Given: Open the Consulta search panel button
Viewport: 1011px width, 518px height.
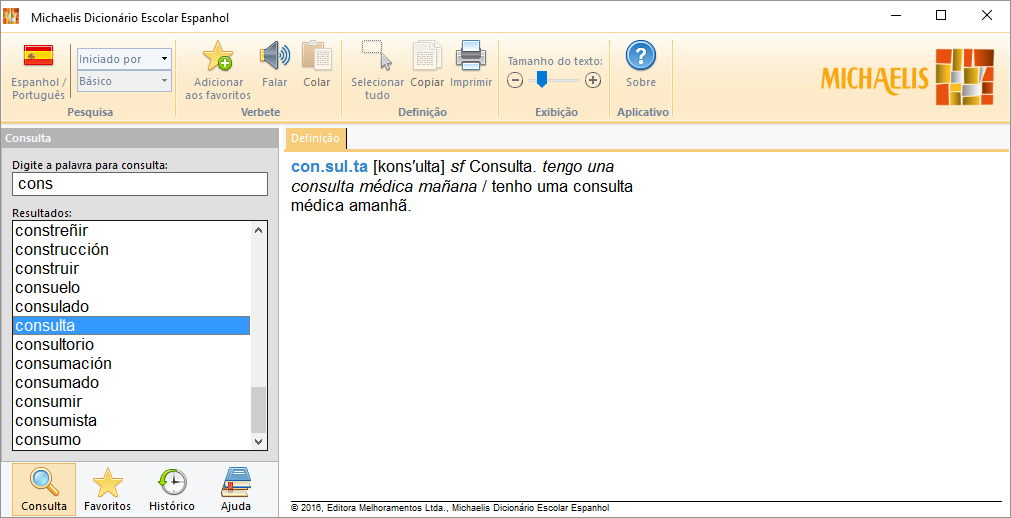Looking at the screenshot, I should point(44,489).
